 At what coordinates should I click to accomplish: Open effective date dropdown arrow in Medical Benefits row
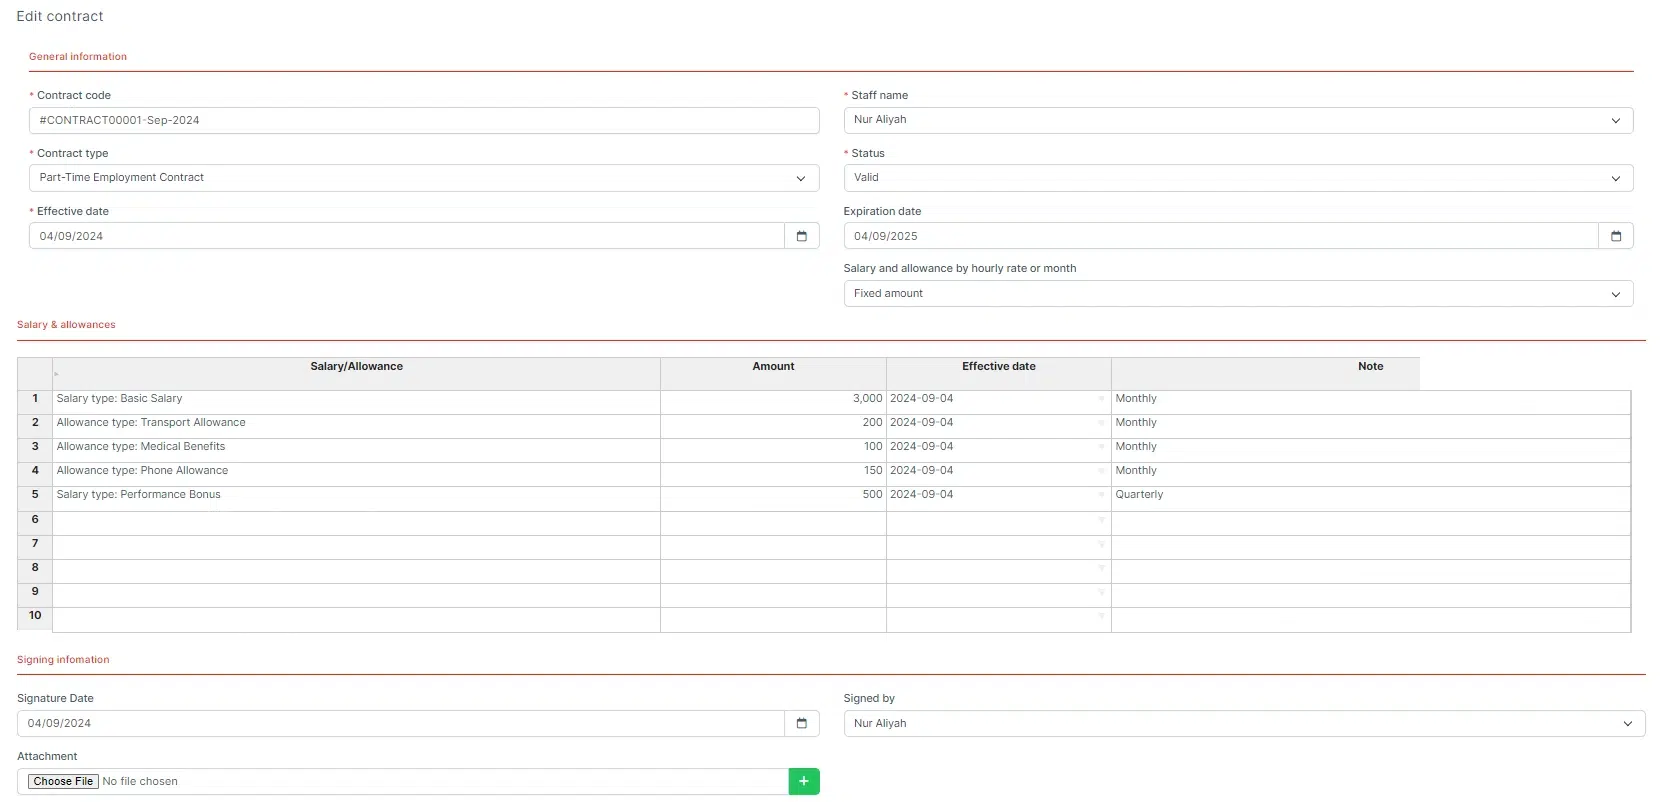[x=1102, y=447]
